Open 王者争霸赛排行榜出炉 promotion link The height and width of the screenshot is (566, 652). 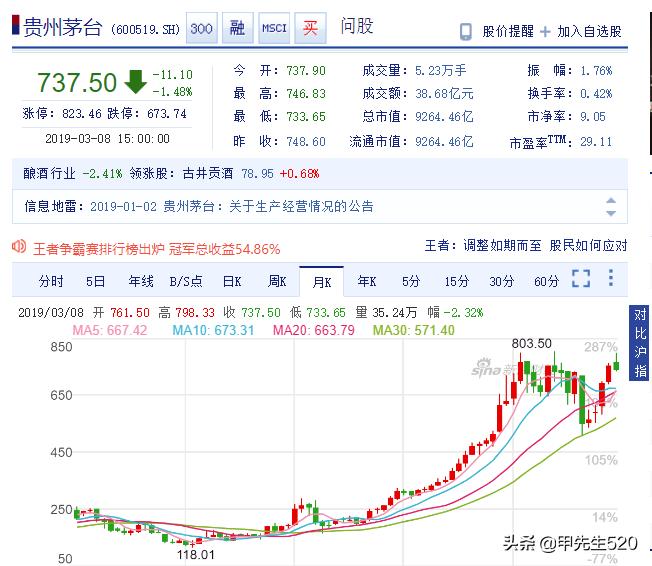coord(156,249)
